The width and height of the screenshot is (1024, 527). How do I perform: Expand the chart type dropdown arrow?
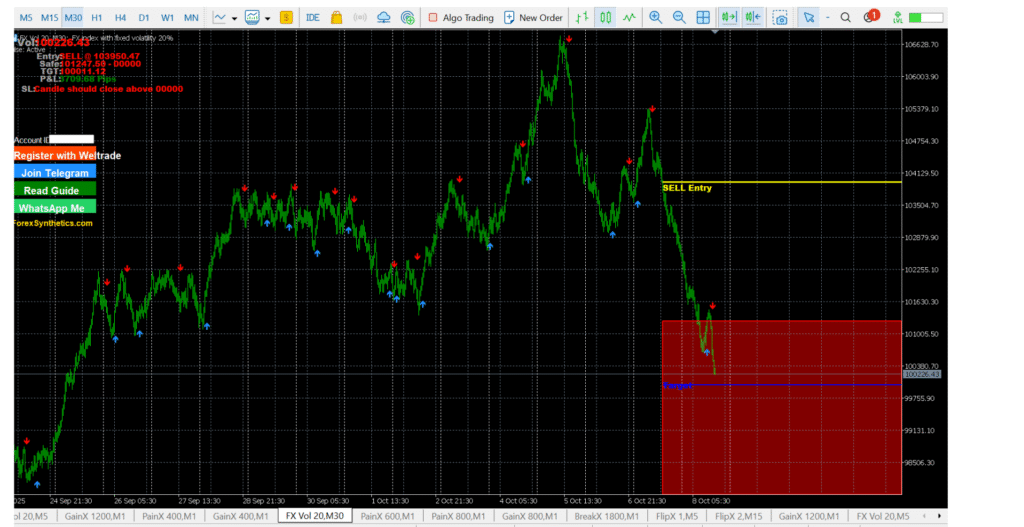click(x=234, y=17)
